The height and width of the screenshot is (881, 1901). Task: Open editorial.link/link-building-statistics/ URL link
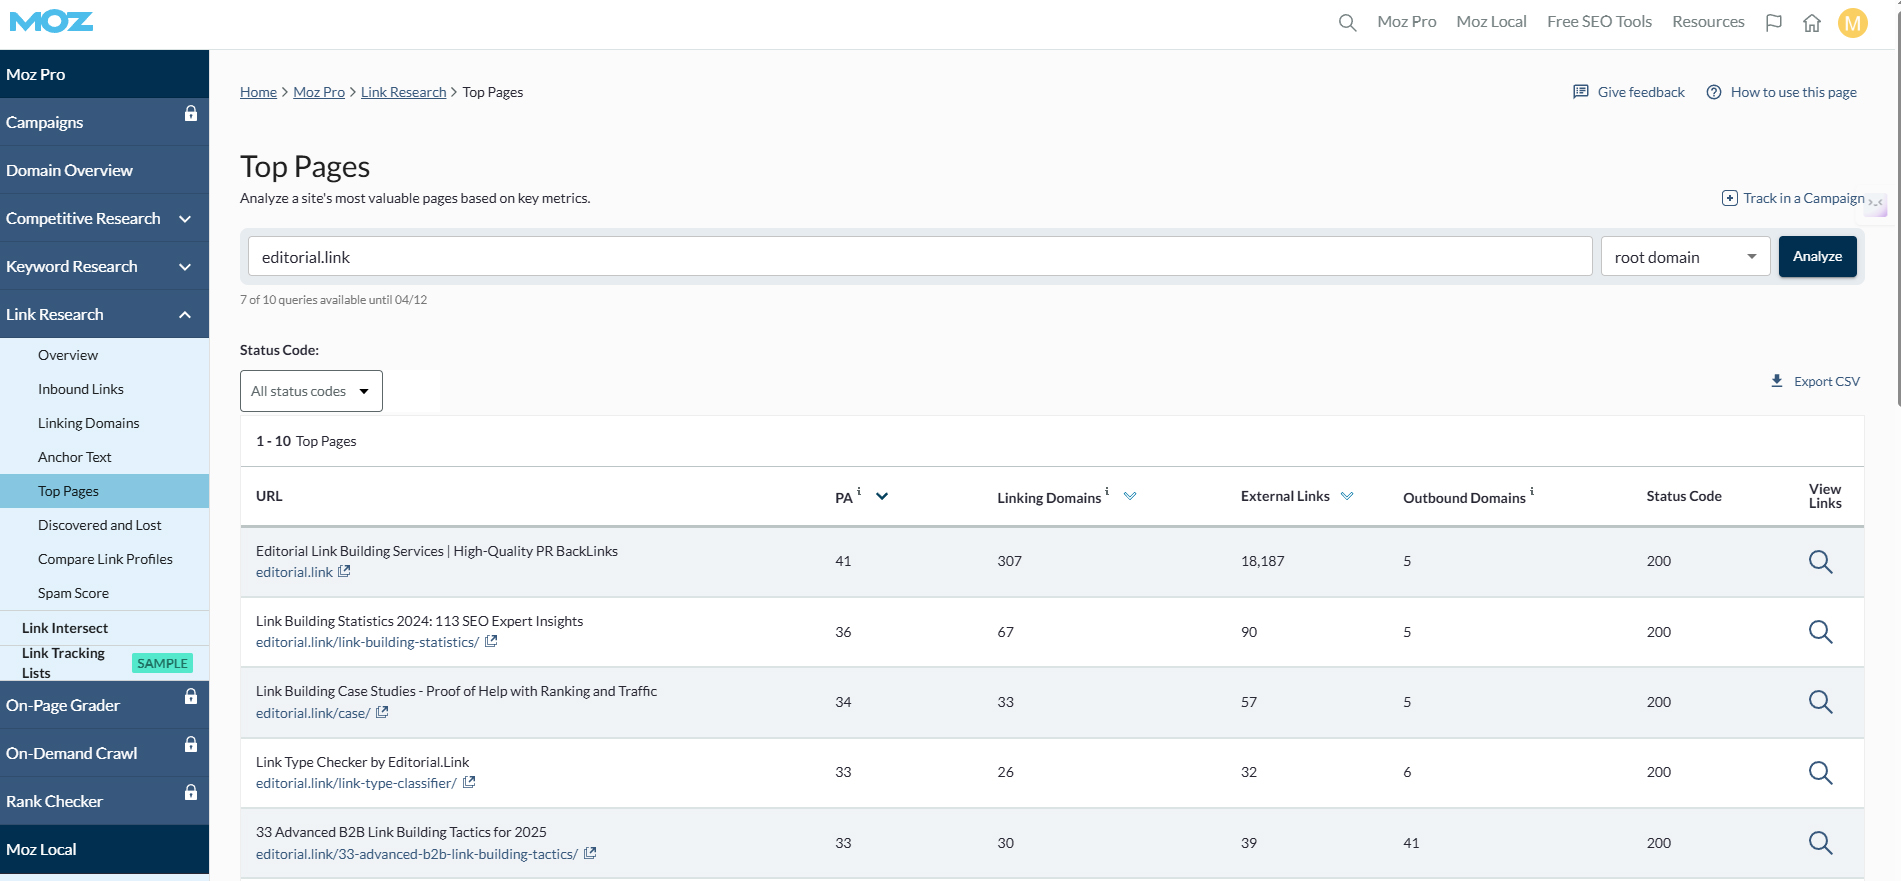(367, 642)
